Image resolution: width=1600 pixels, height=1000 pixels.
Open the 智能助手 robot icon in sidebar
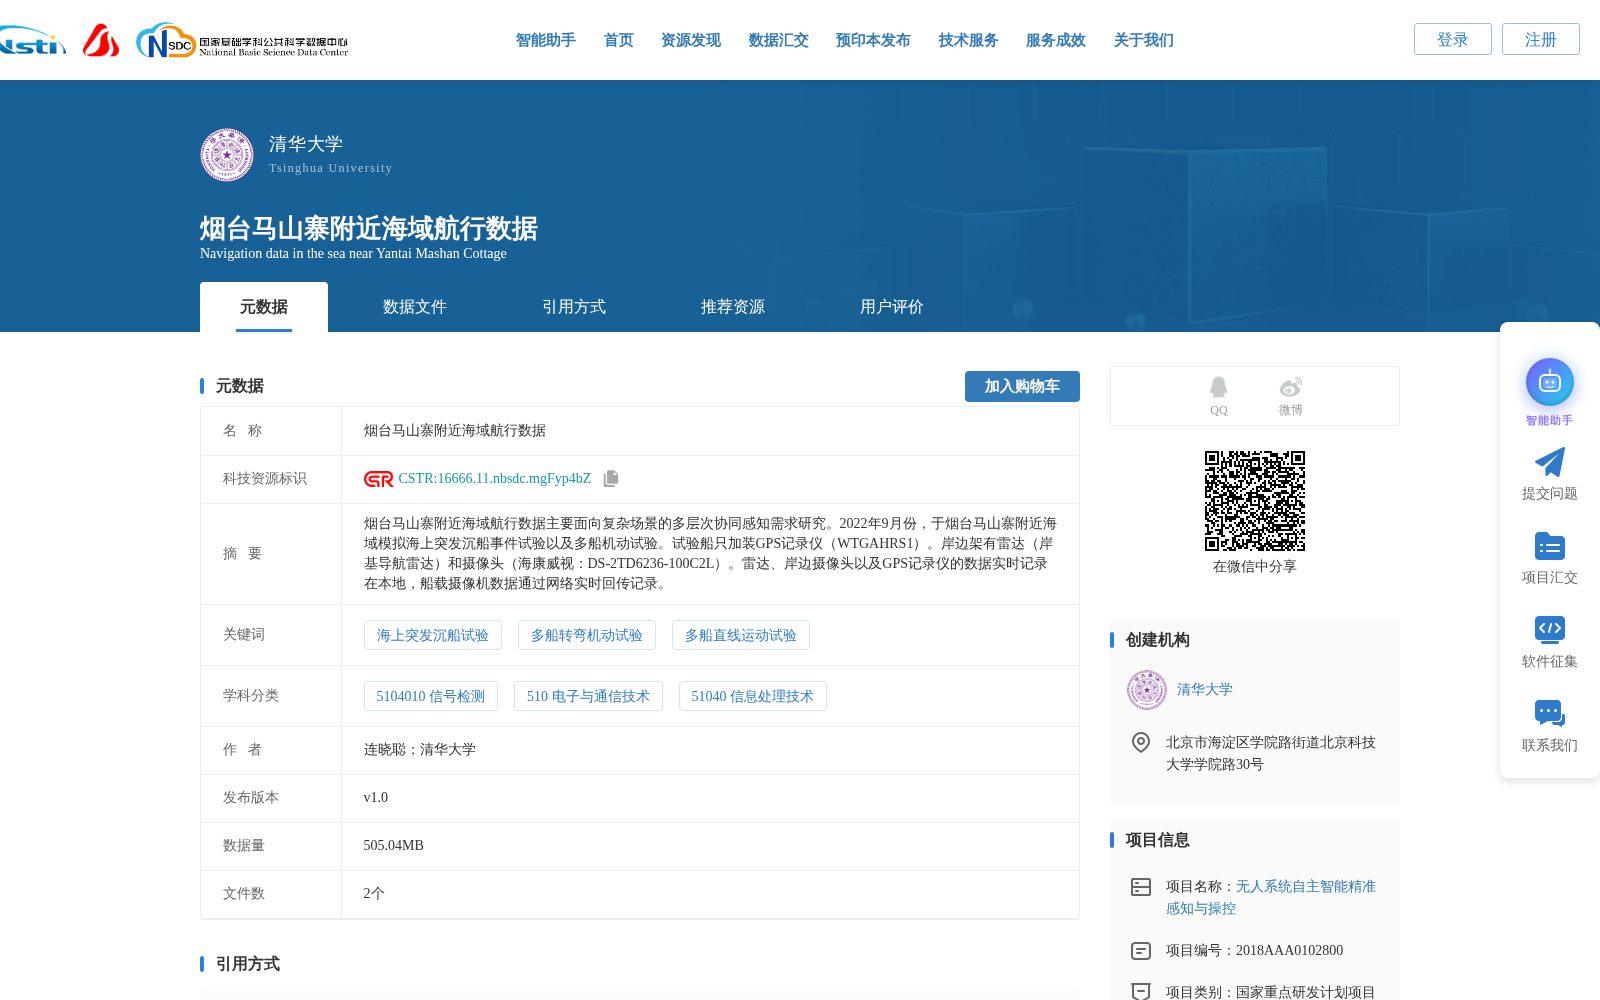[x=1549, y=382]
